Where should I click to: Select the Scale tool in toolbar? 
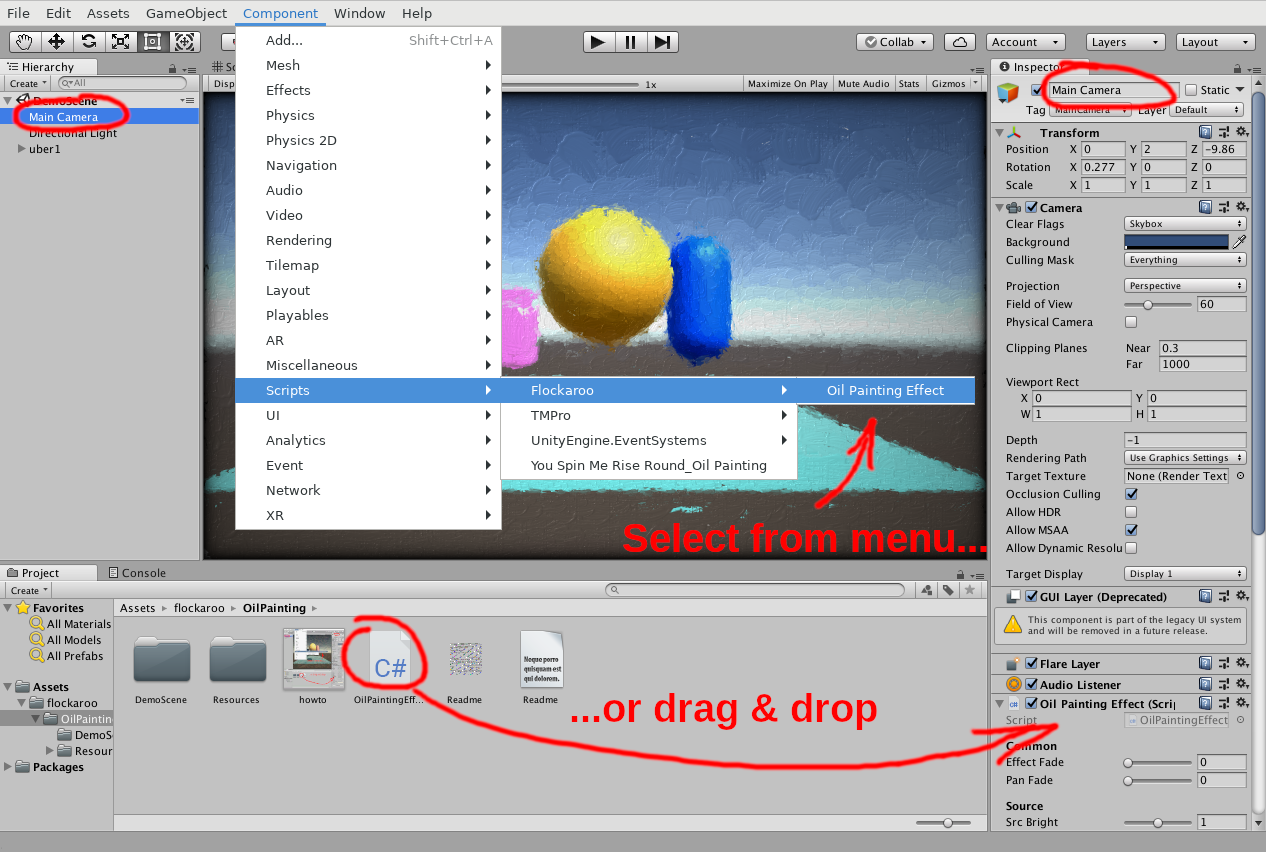click(x=121, y=42)
